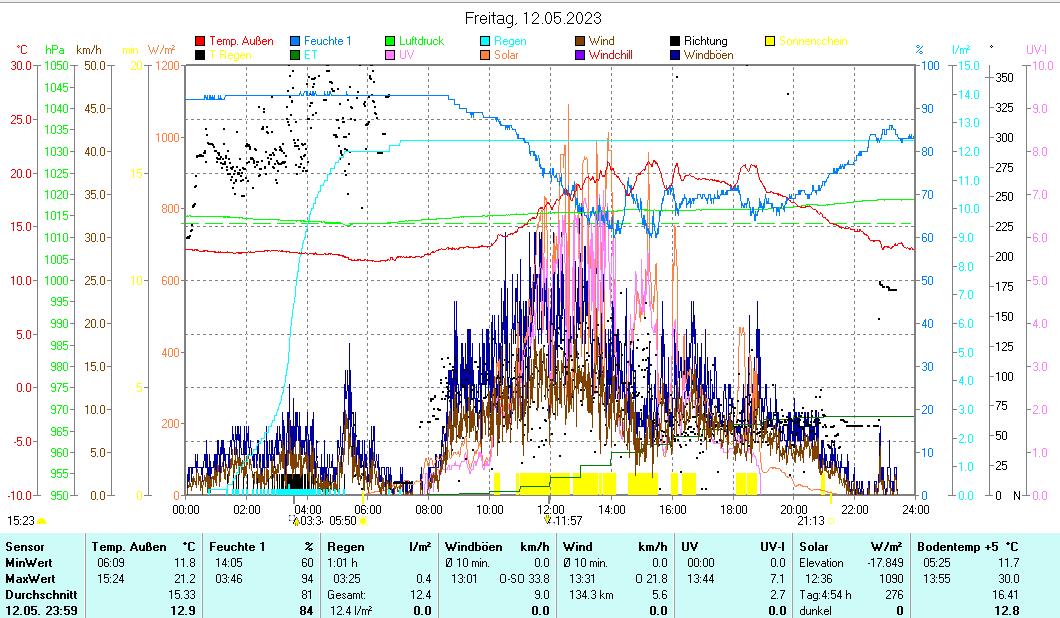The width and height of the screenshot is (1060, 618).
Task: Click the dark blue Windböen legend square
Action: click(x=676, y=55)
